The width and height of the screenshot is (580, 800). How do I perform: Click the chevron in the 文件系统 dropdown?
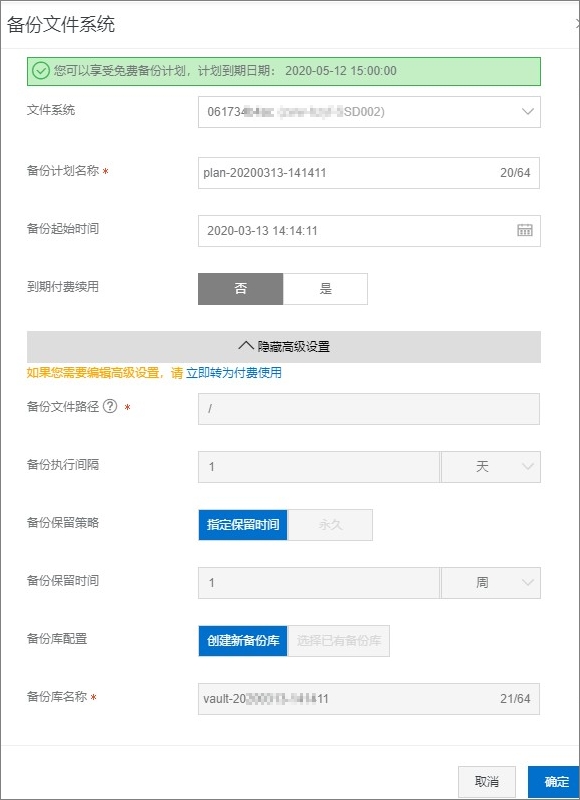click(x=528, y=111)
